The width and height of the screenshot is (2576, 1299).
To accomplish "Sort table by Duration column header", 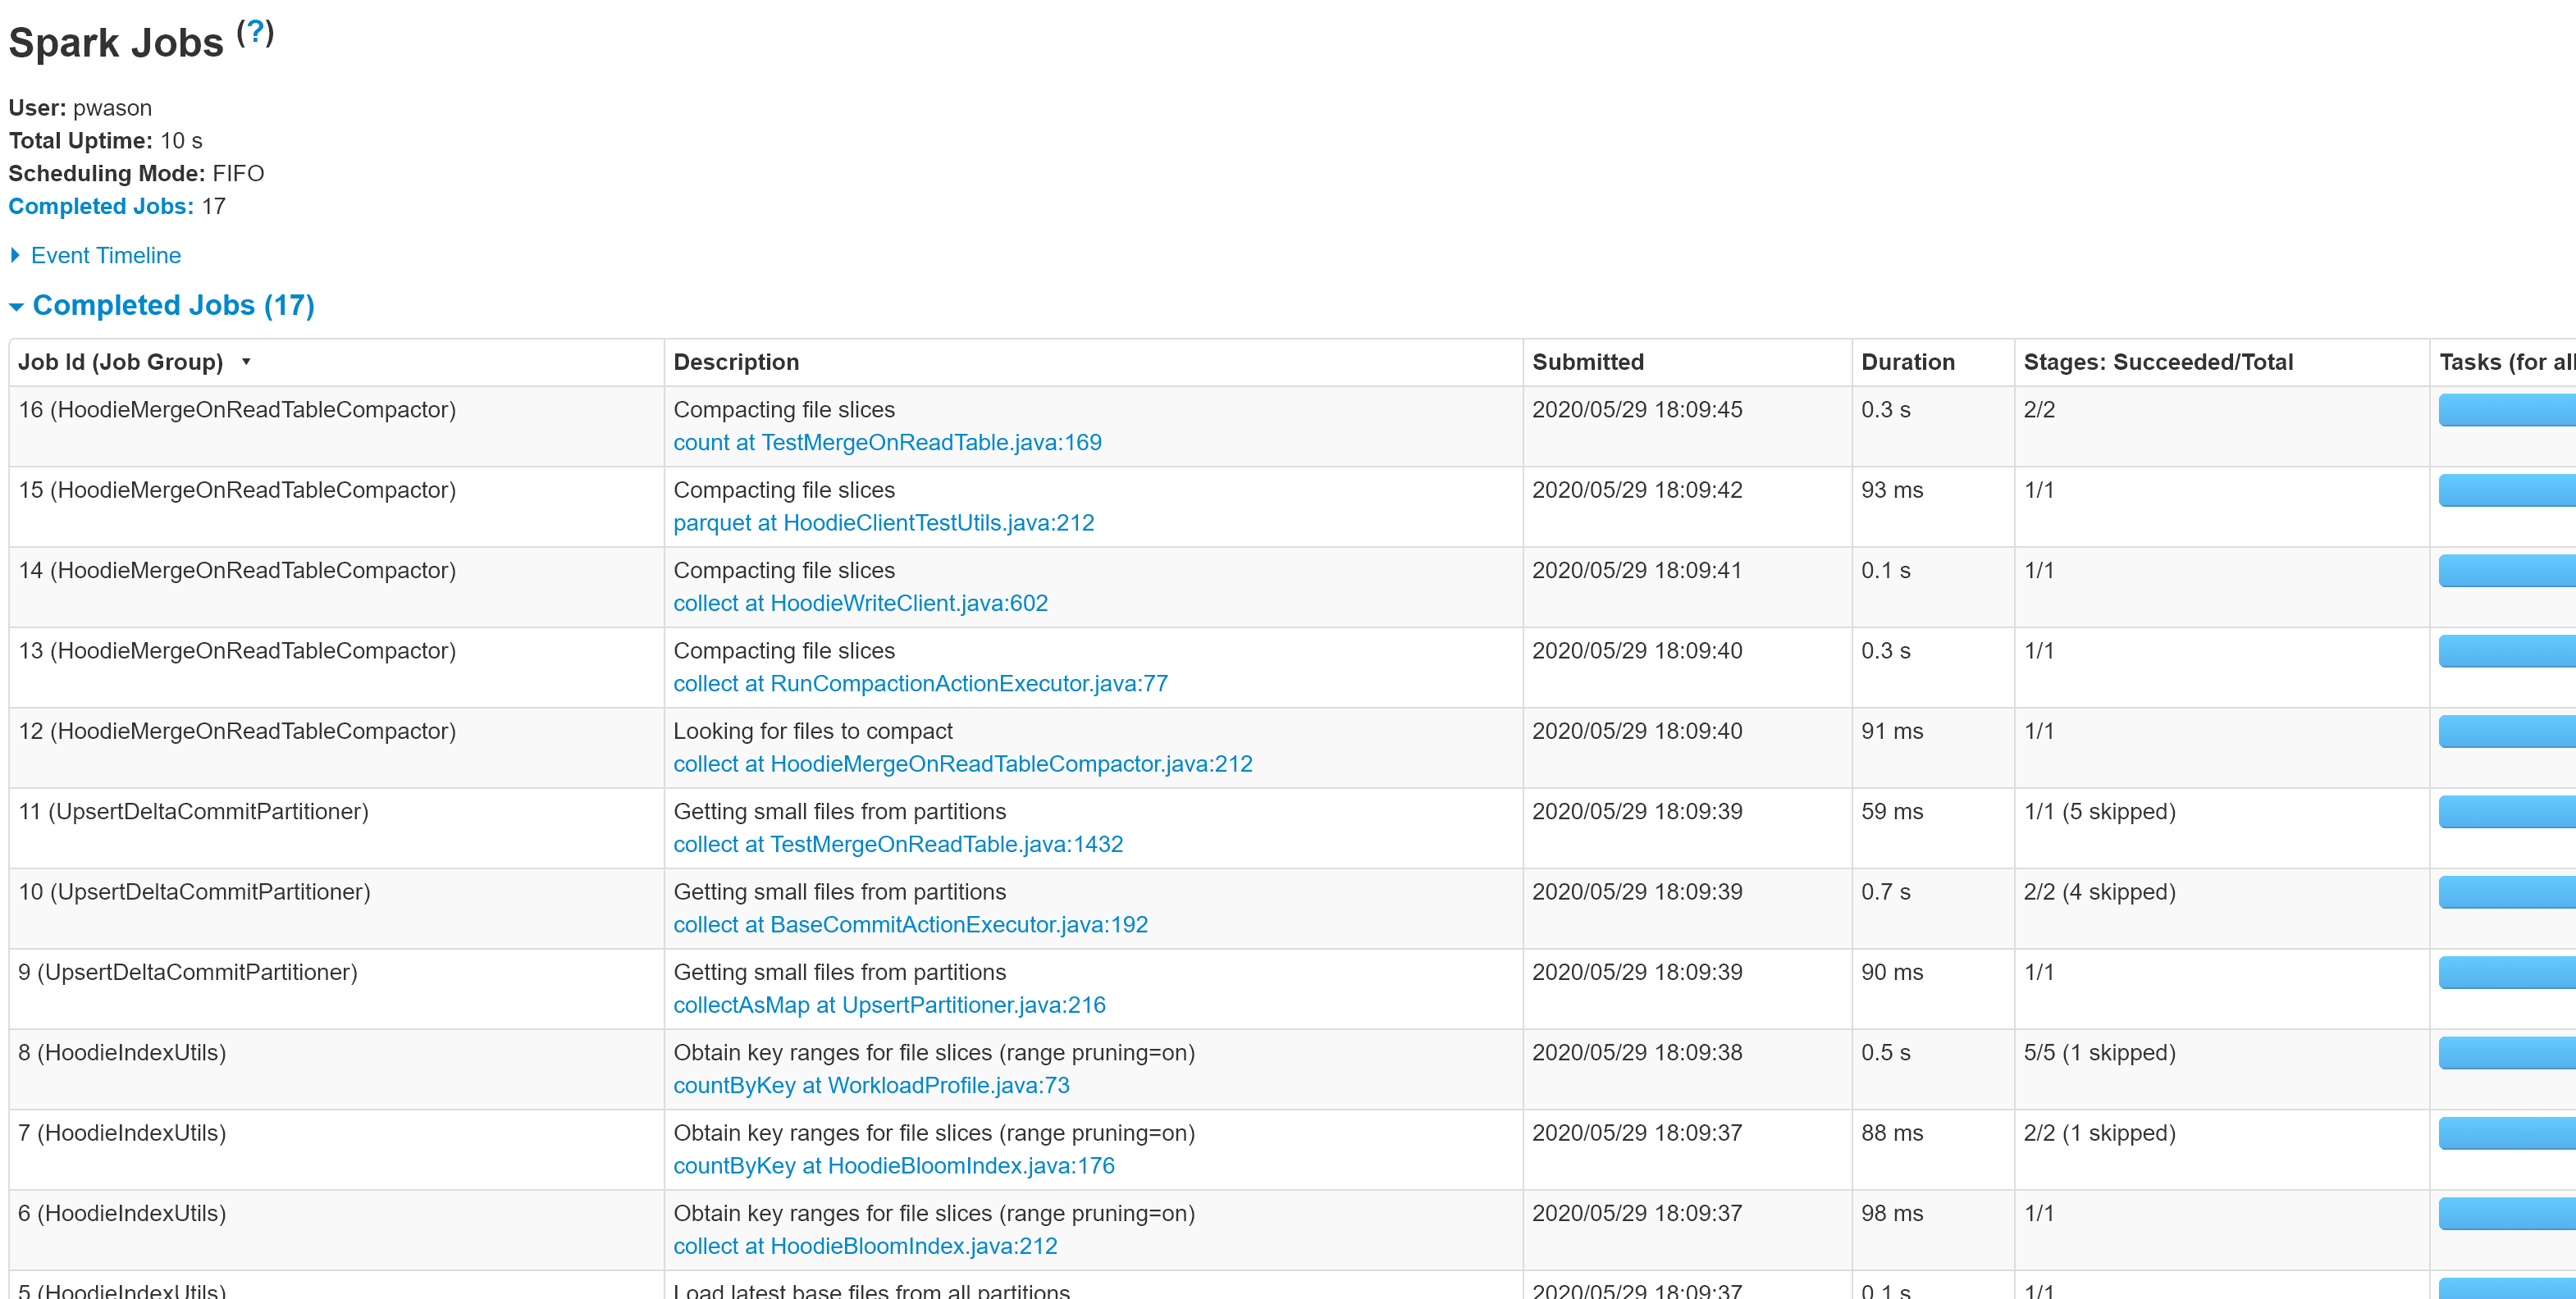I will [1907, 362].
